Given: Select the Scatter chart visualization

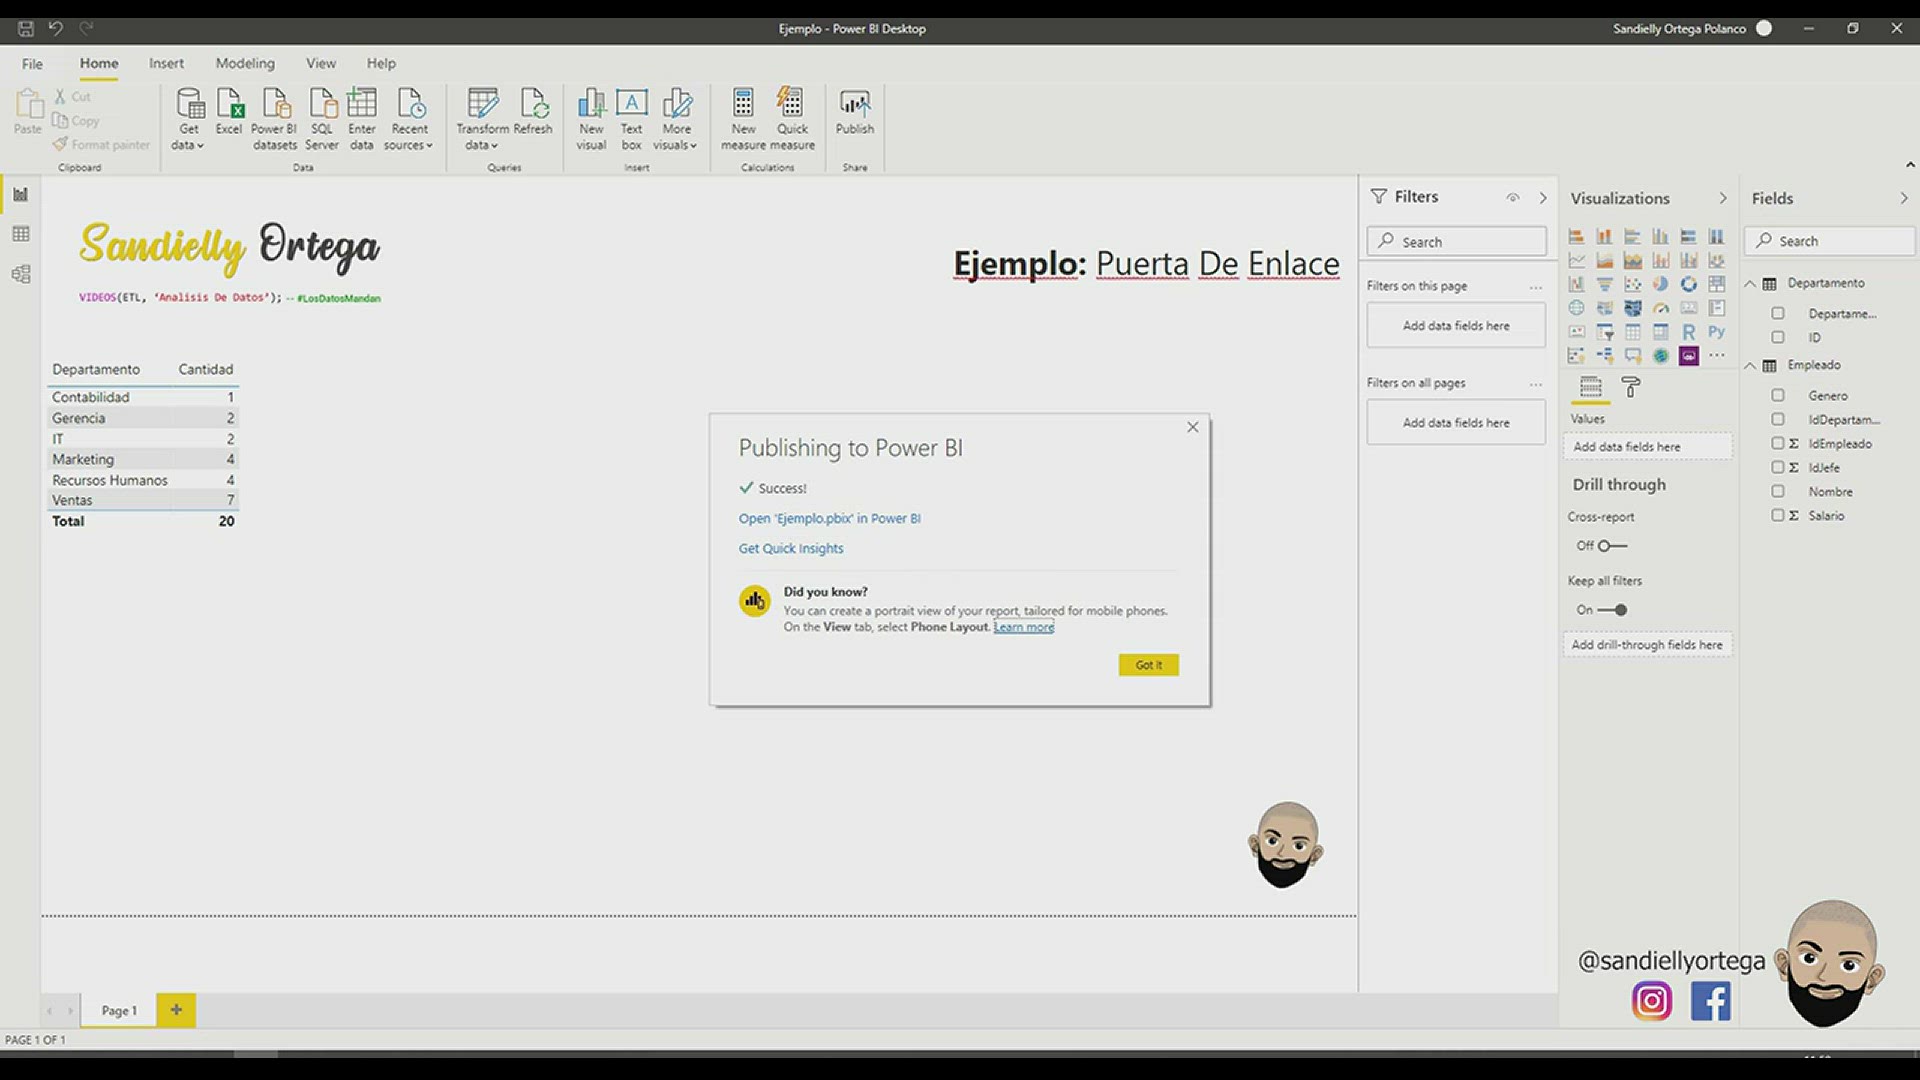Looking at the screenshot, I should pos(1632,284).
